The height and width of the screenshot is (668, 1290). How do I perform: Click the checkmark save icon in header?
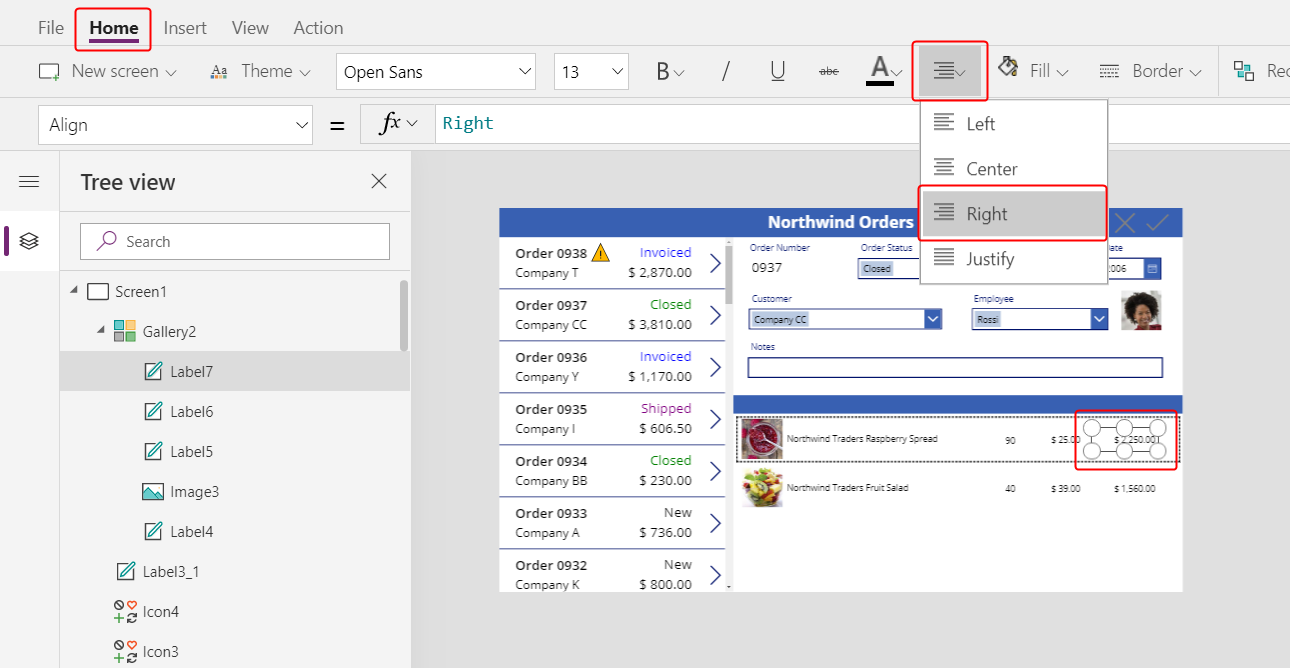pos(1157,222)
